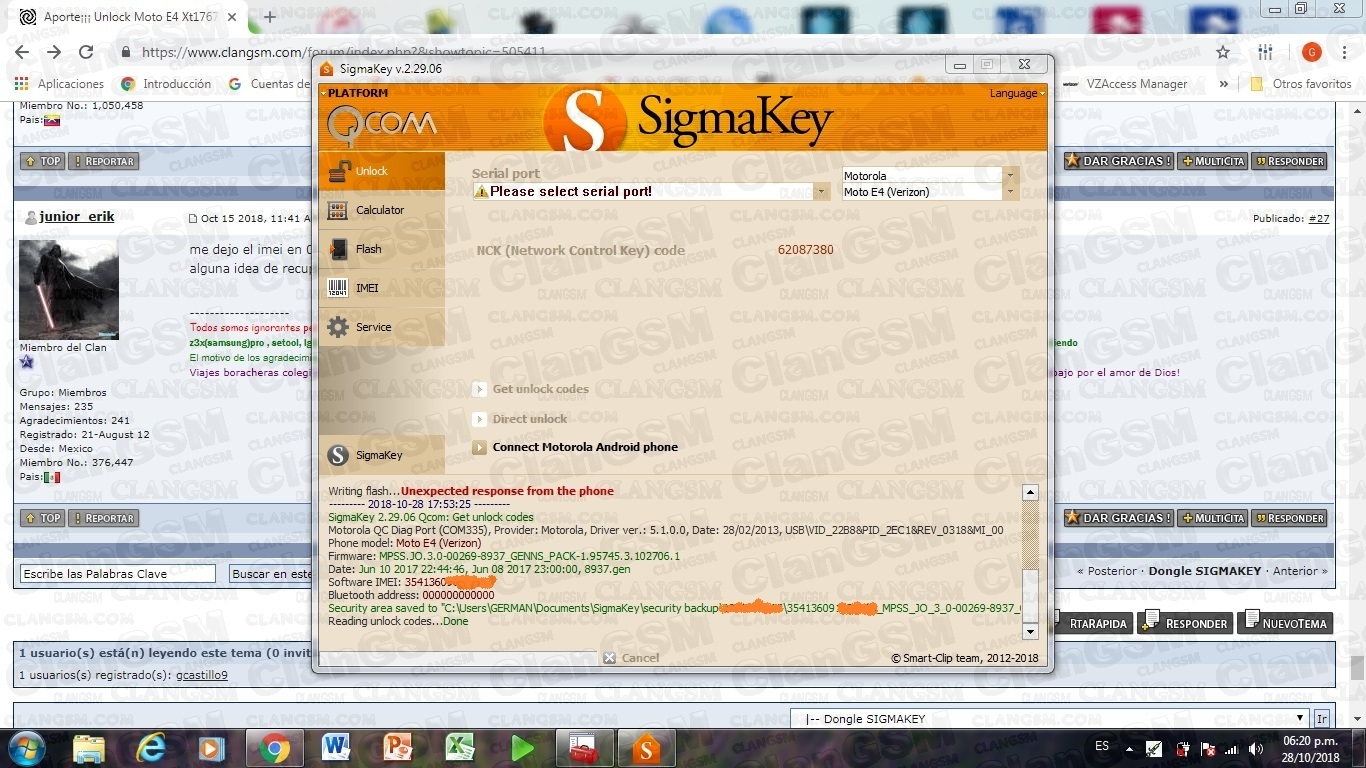Open the VZAccess Manager bookmark
Image resolution: width=1366 pixels, height=768 pixels.
click(1127, 84)
